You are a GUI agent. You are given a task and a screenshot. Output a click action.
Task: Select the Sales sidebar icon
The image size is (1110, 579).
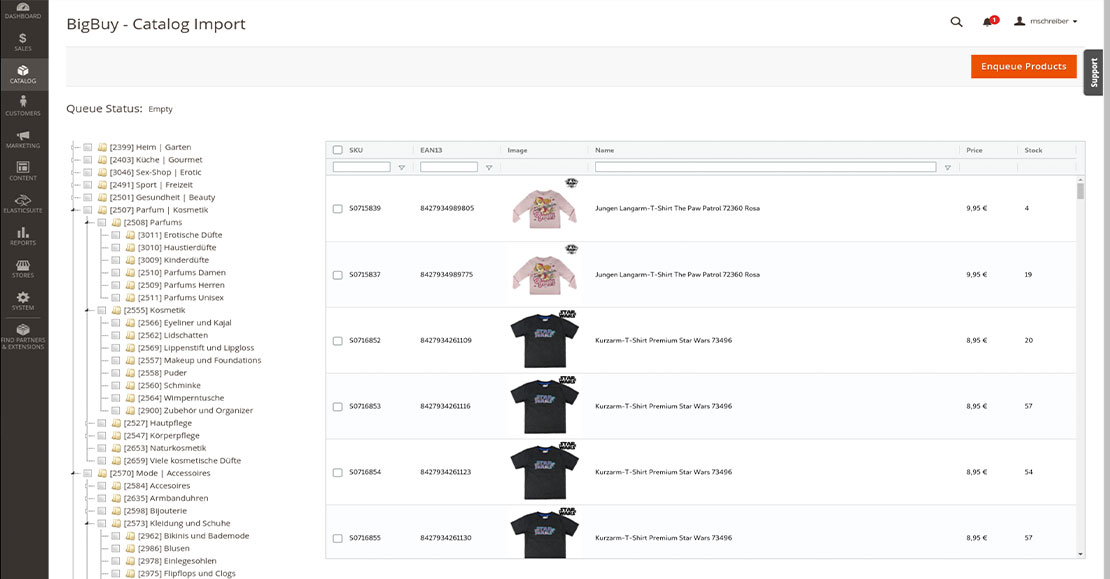pyautogui.click(x=24, y=42)
